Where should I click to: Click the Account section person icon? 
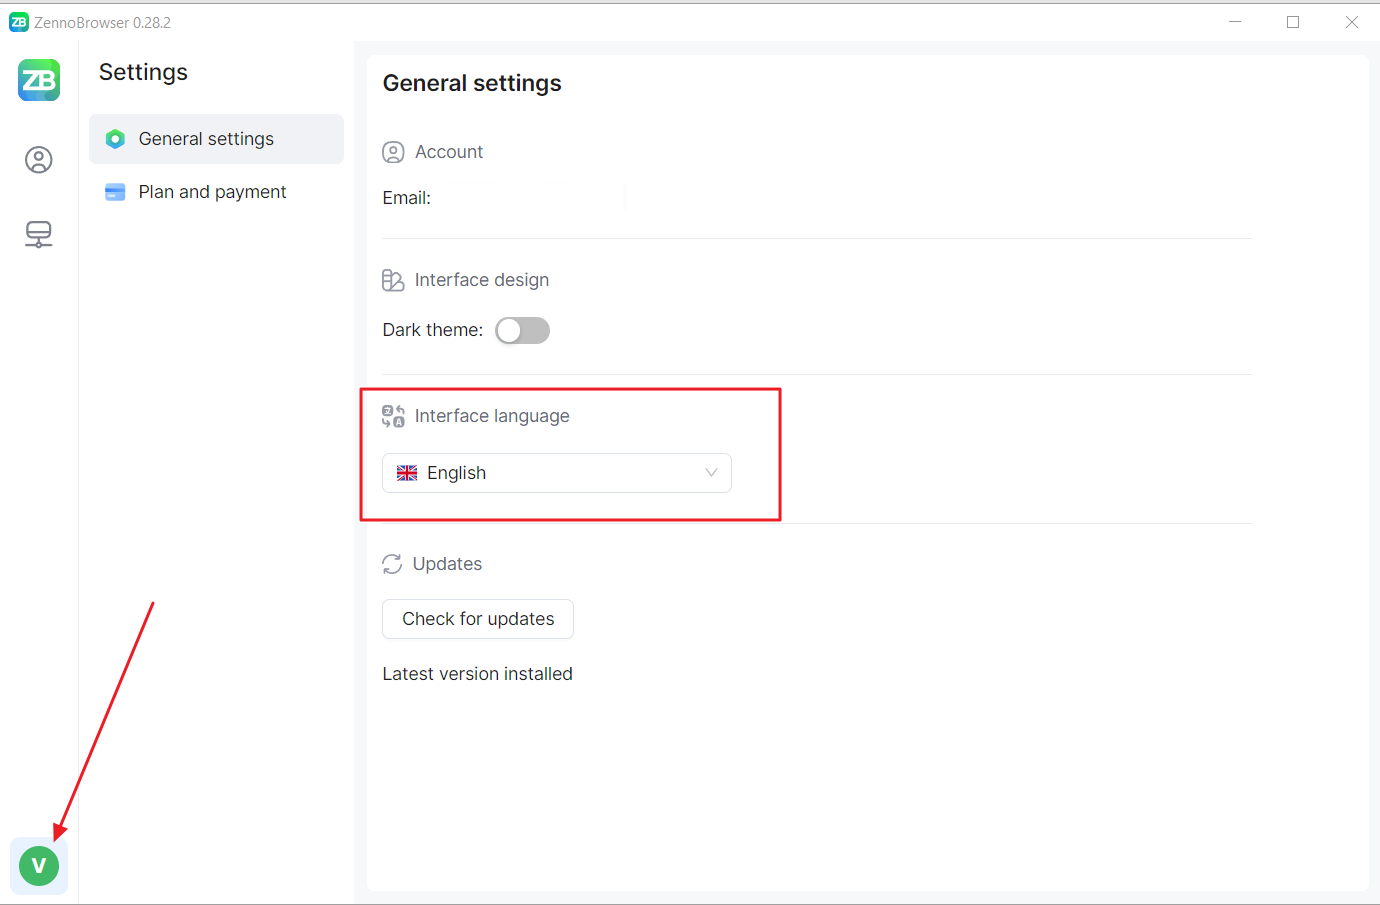click(393, 152)
